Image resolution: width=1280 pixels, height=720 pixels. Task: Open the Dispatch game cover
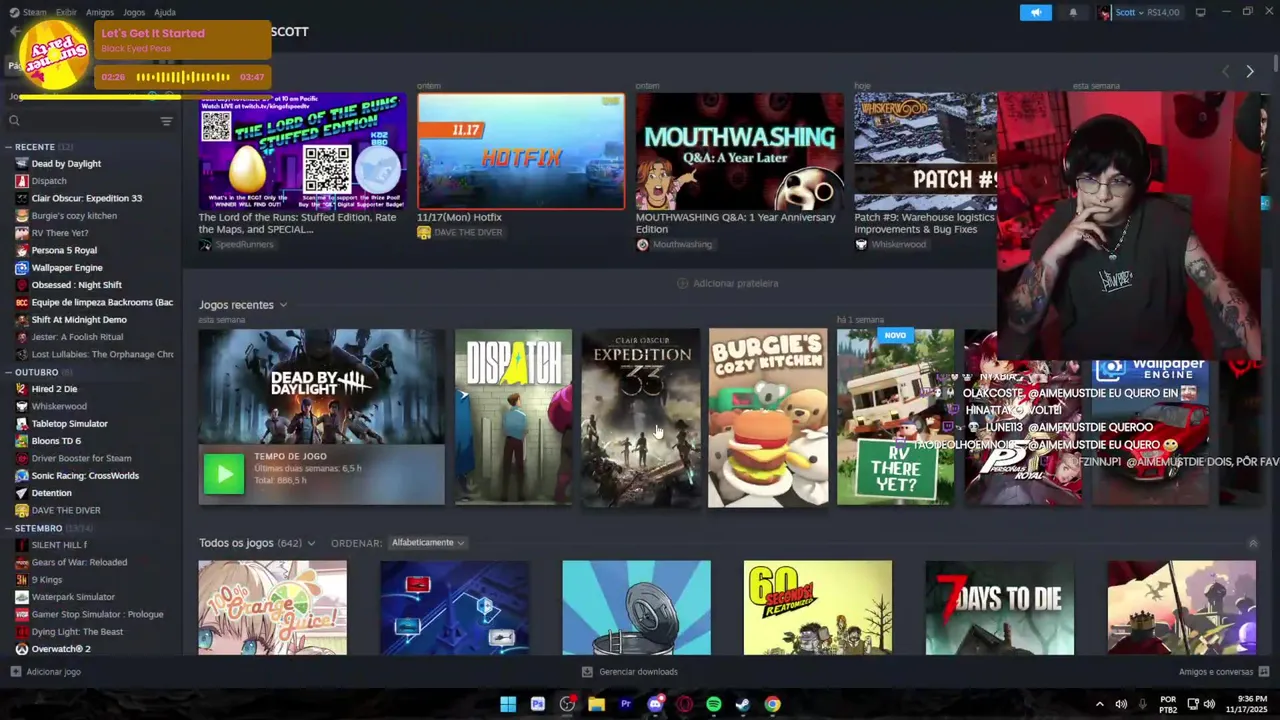pyautogui.click(x=513, y=418)
